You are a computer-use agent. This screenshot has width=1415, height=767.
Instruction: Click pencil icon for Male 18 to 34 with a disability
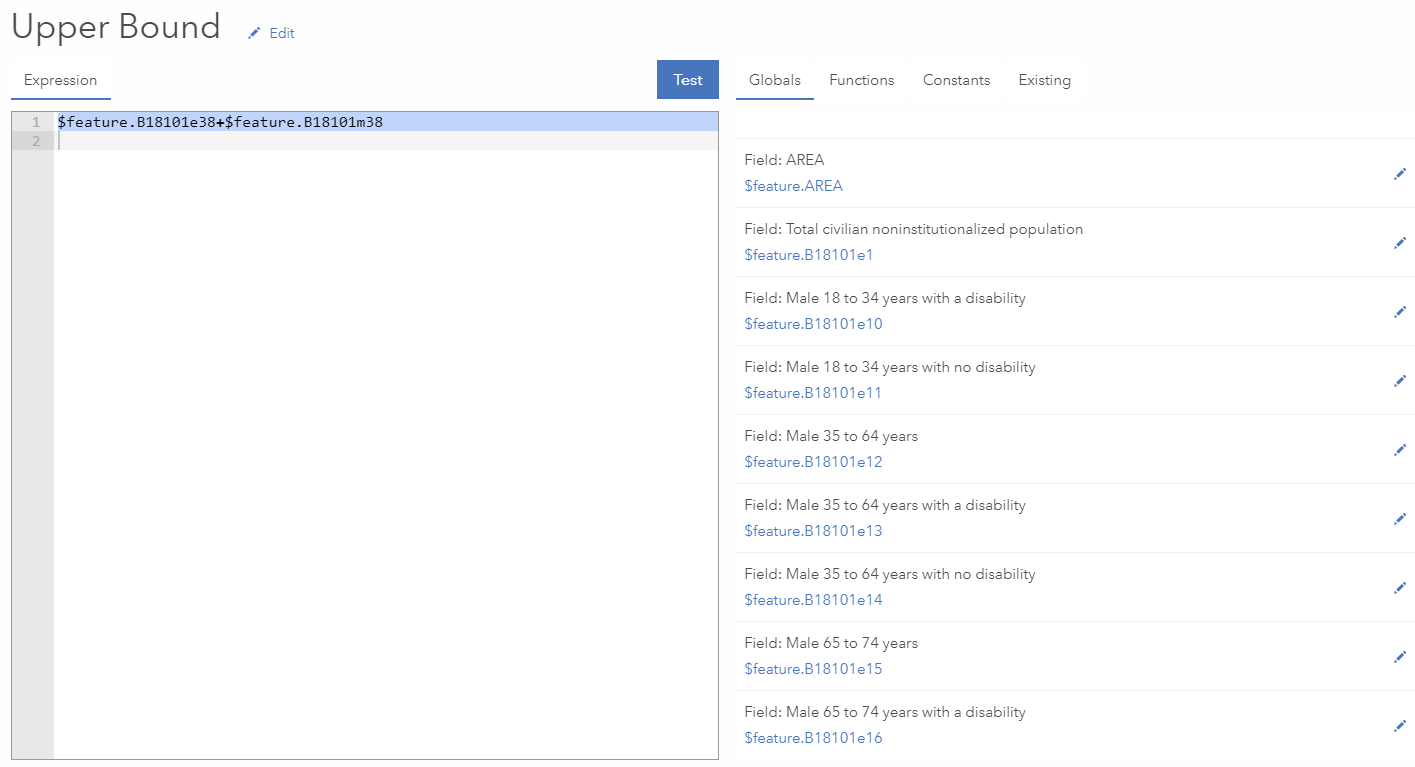point(1400,312)
